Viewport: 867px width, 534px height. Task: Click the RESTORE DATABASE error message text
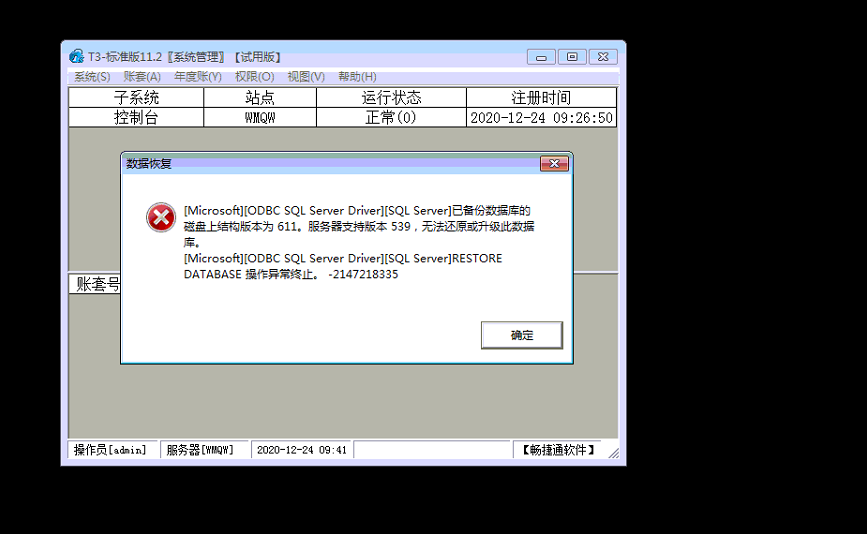(343, 266)
